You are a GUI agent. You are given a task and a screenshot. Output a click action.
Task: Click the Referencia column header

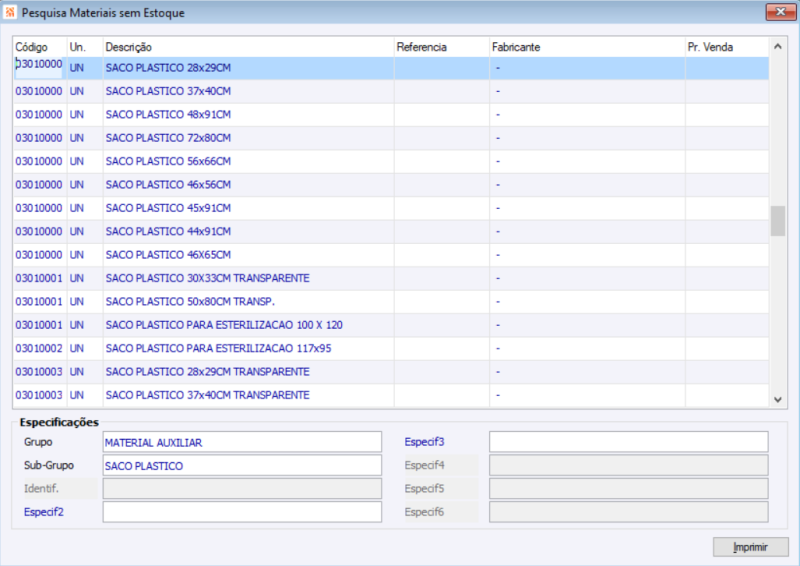[441, 47]
